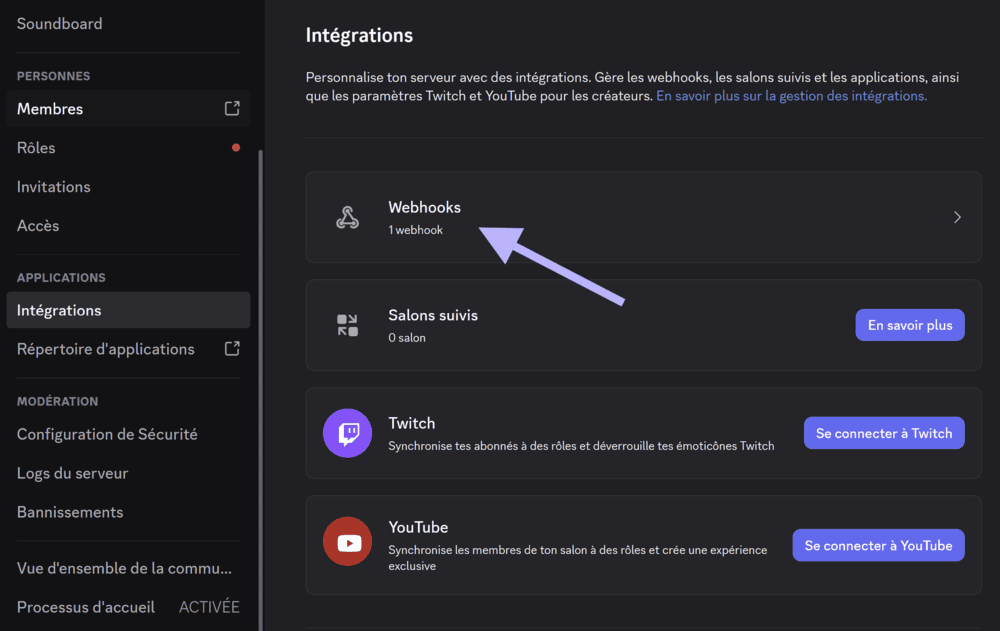This screenshot has height=631, width=1000.
Task: Click the external link icon beside Répertoire d'applications
Action: (x=231, y=348)
